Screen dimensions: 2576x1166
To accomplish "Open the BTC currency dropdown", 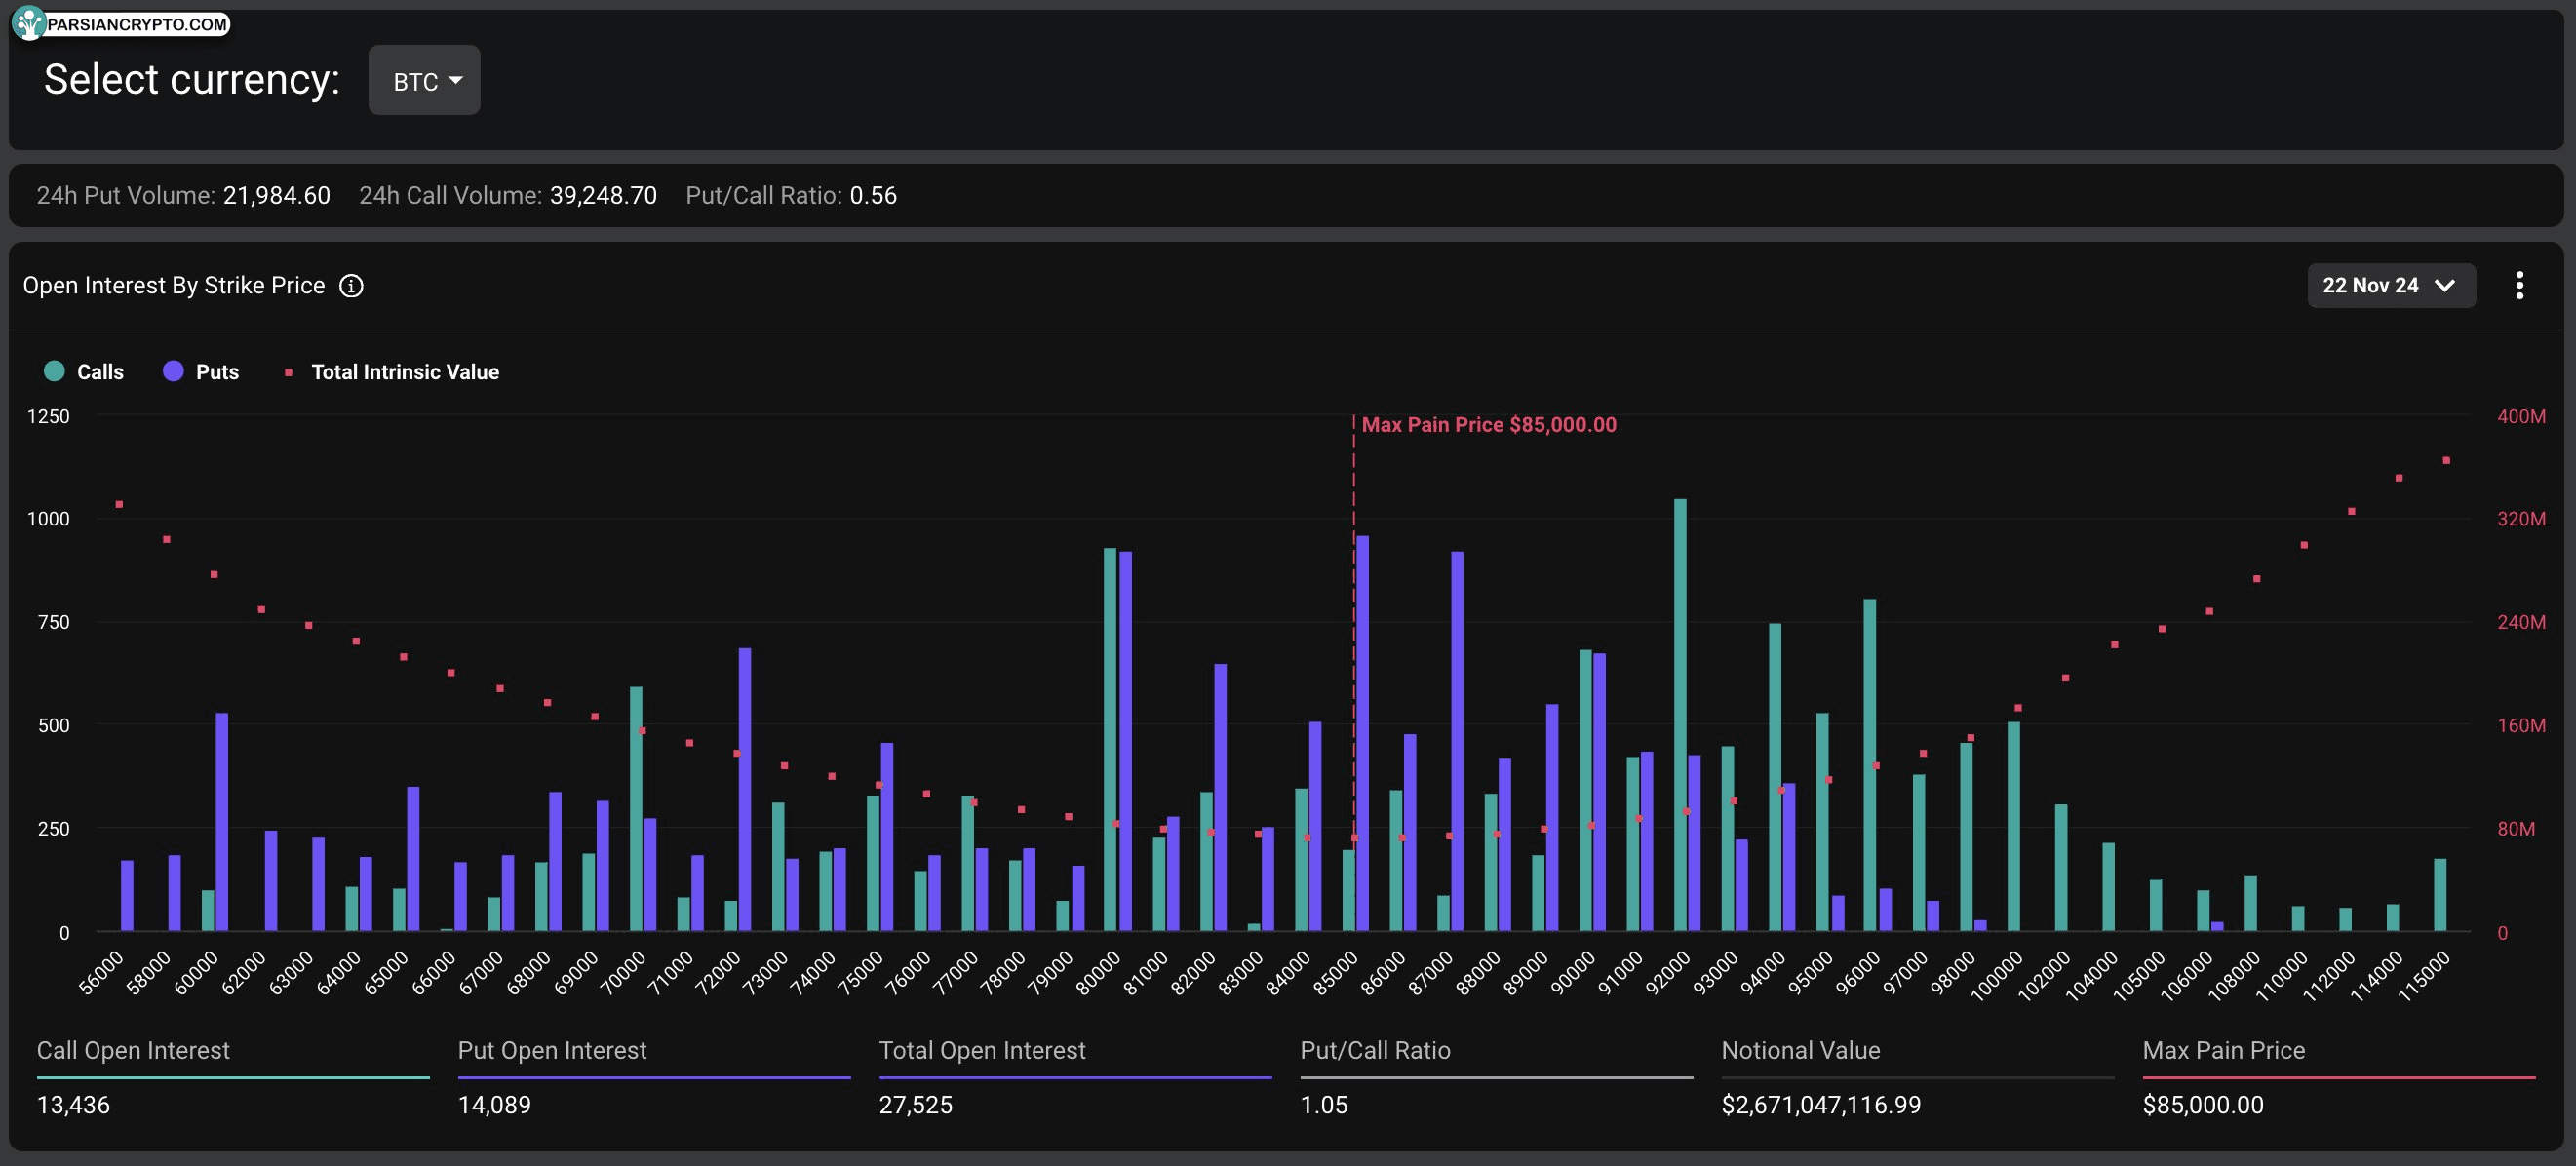I will [x=424, y=80].
